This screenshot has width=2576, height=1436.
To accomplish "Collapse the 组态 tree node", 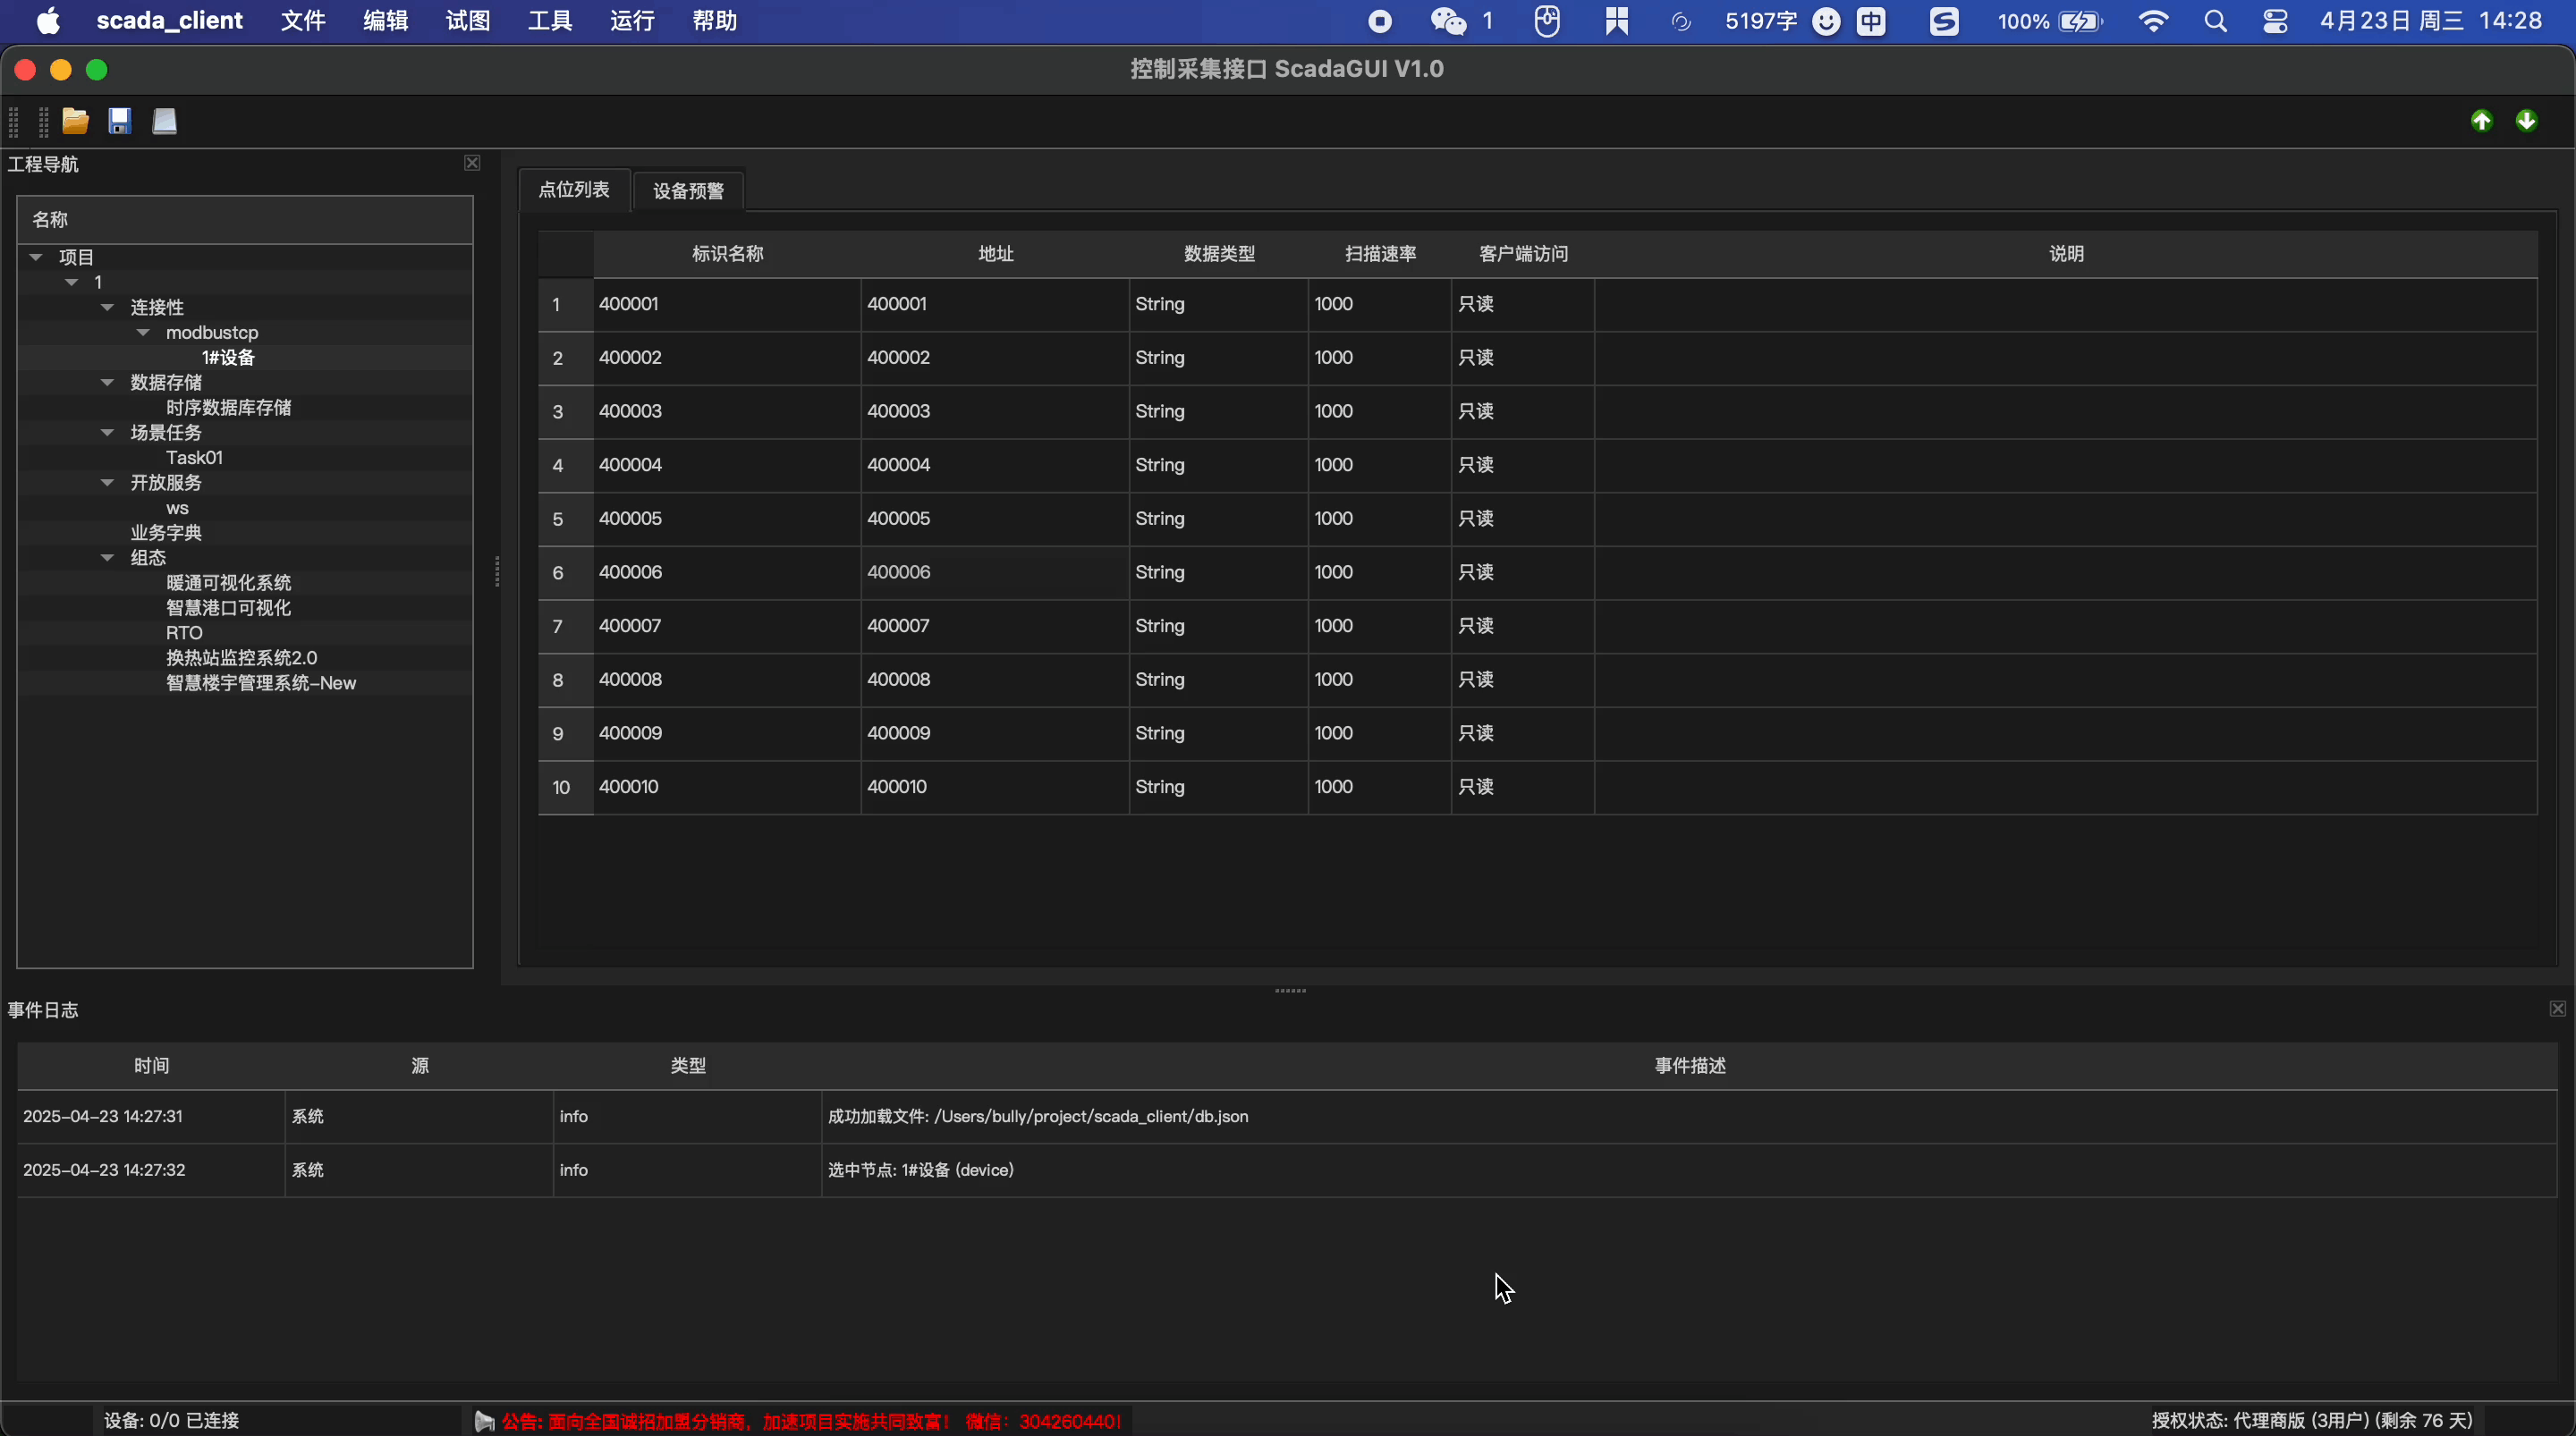I will (x=108, y=557).
